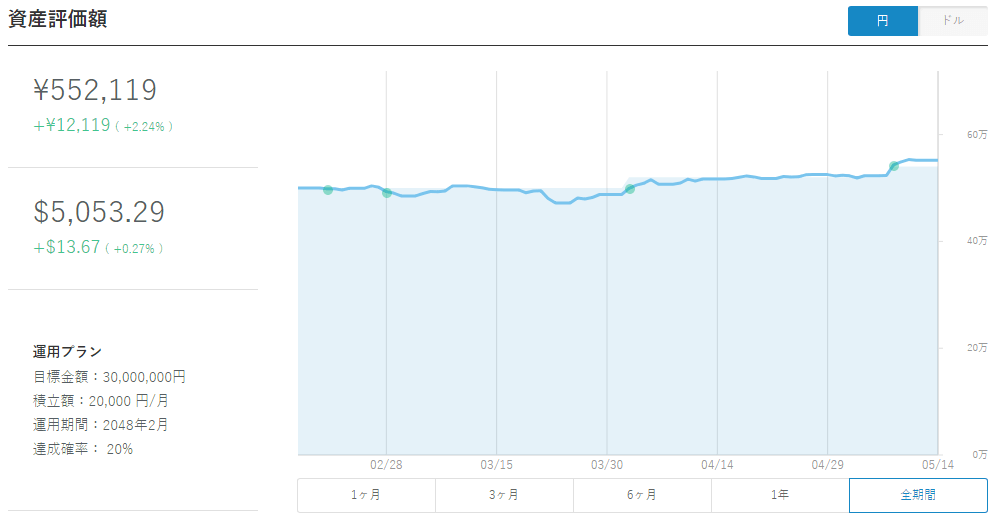The width and height of the screenshot is (997, 519).
Task: Click the 運用プラン heading
Action: 67,352
